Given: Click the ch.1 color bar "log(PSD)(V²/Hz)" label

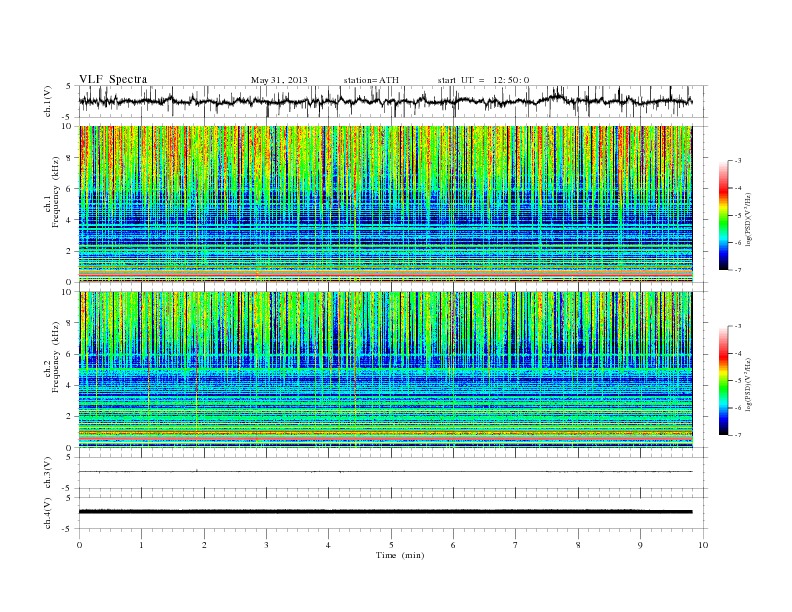Looking at the screenshot, I should point(748,219).
